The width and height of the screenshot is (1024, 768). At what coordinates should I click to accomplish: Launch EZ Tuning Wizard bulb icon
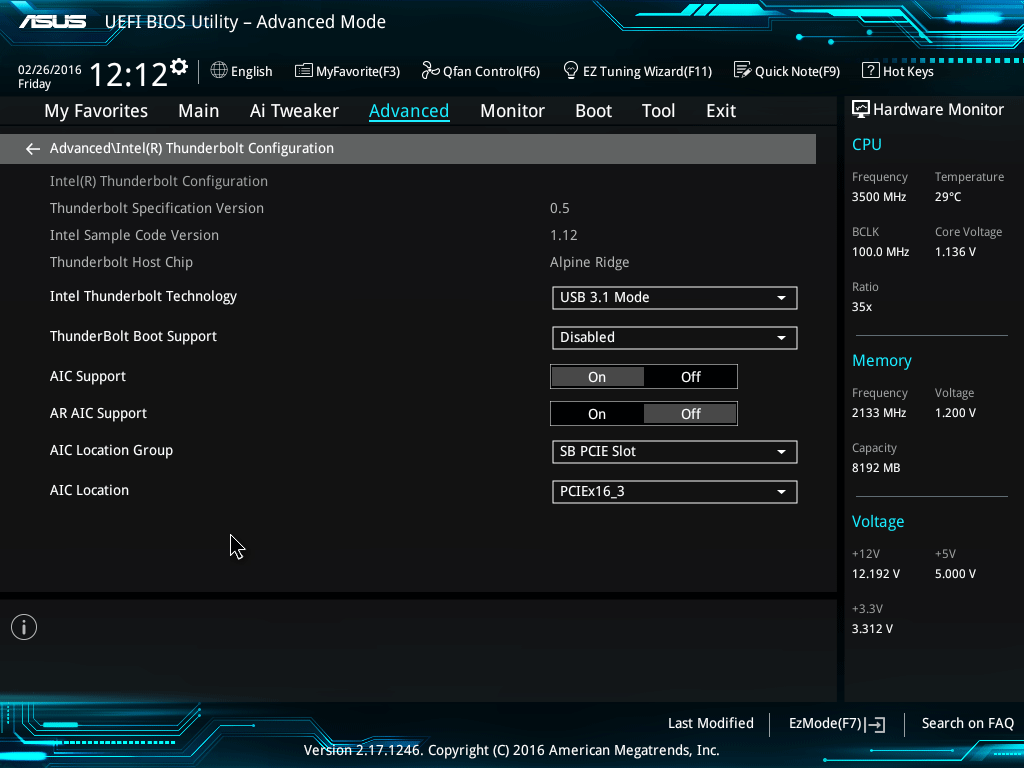(571, 70)
